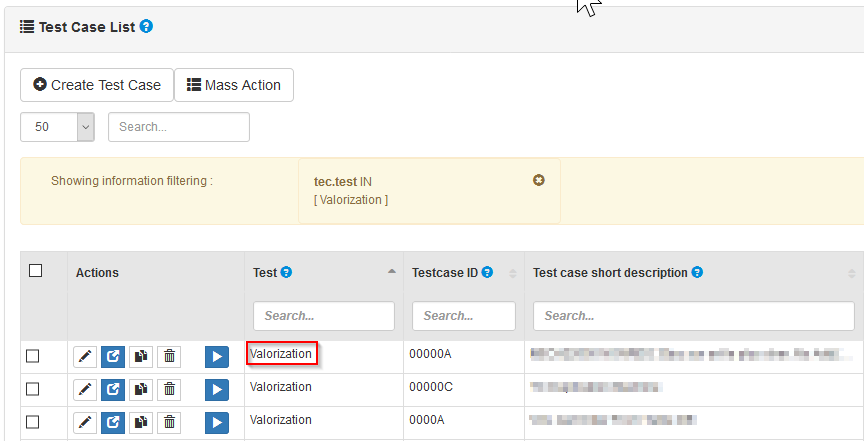This screenshot has width=864, height=441.
Task: Tick the select-all checkbox in the table header
Action: [x=36, y=271]
